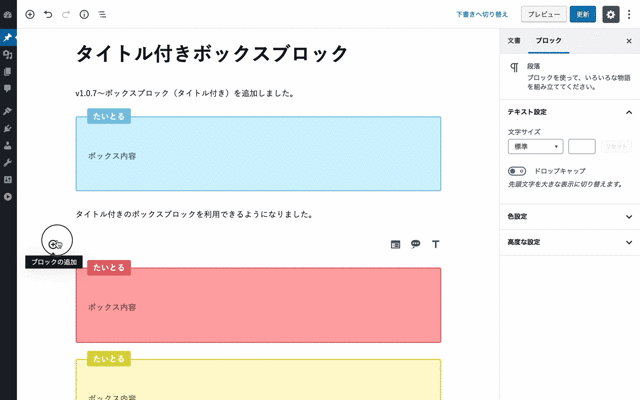The height and width of the screenshot is (400, 640).
Task: Open the block navigation list icon
Action: tap(102, 14)
